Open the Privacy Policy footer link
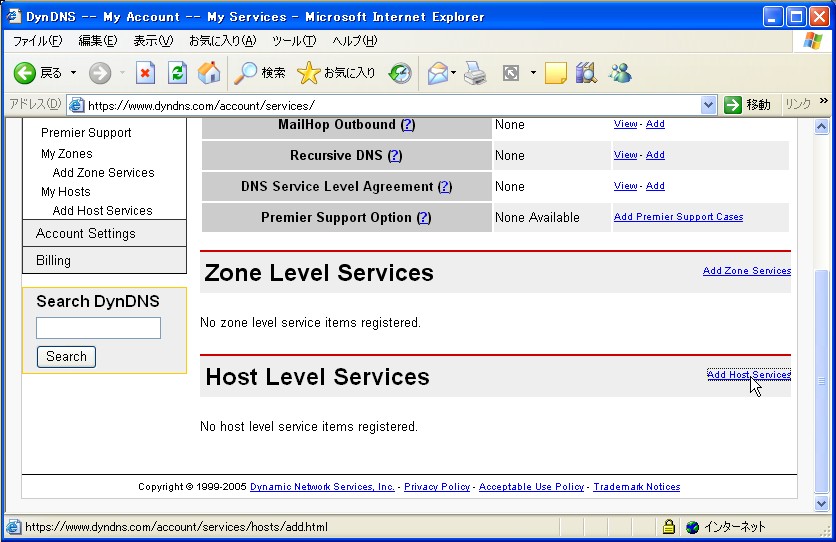Screen dimensions: 836x542 (437, 487)
